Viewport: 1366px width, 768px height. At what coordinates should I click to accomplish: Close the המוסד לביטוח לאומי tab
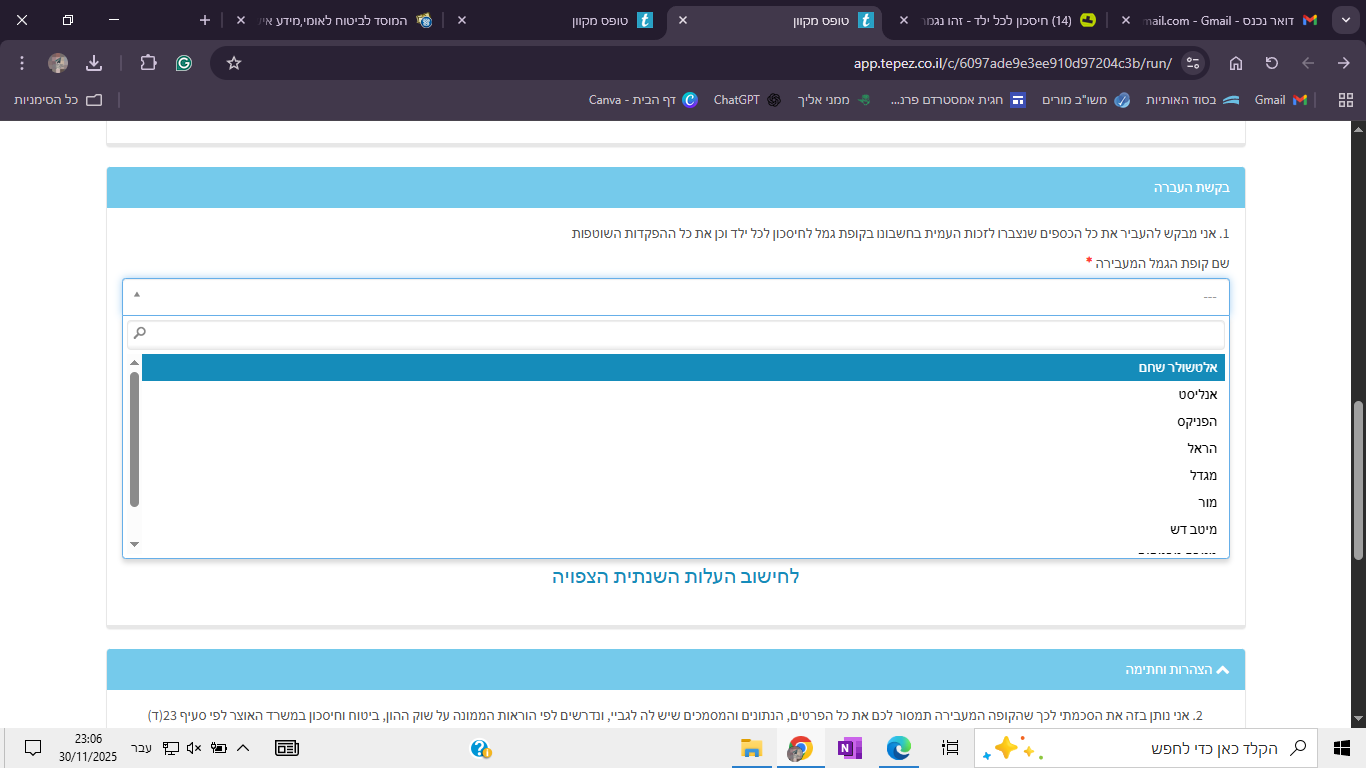point(240,20)
